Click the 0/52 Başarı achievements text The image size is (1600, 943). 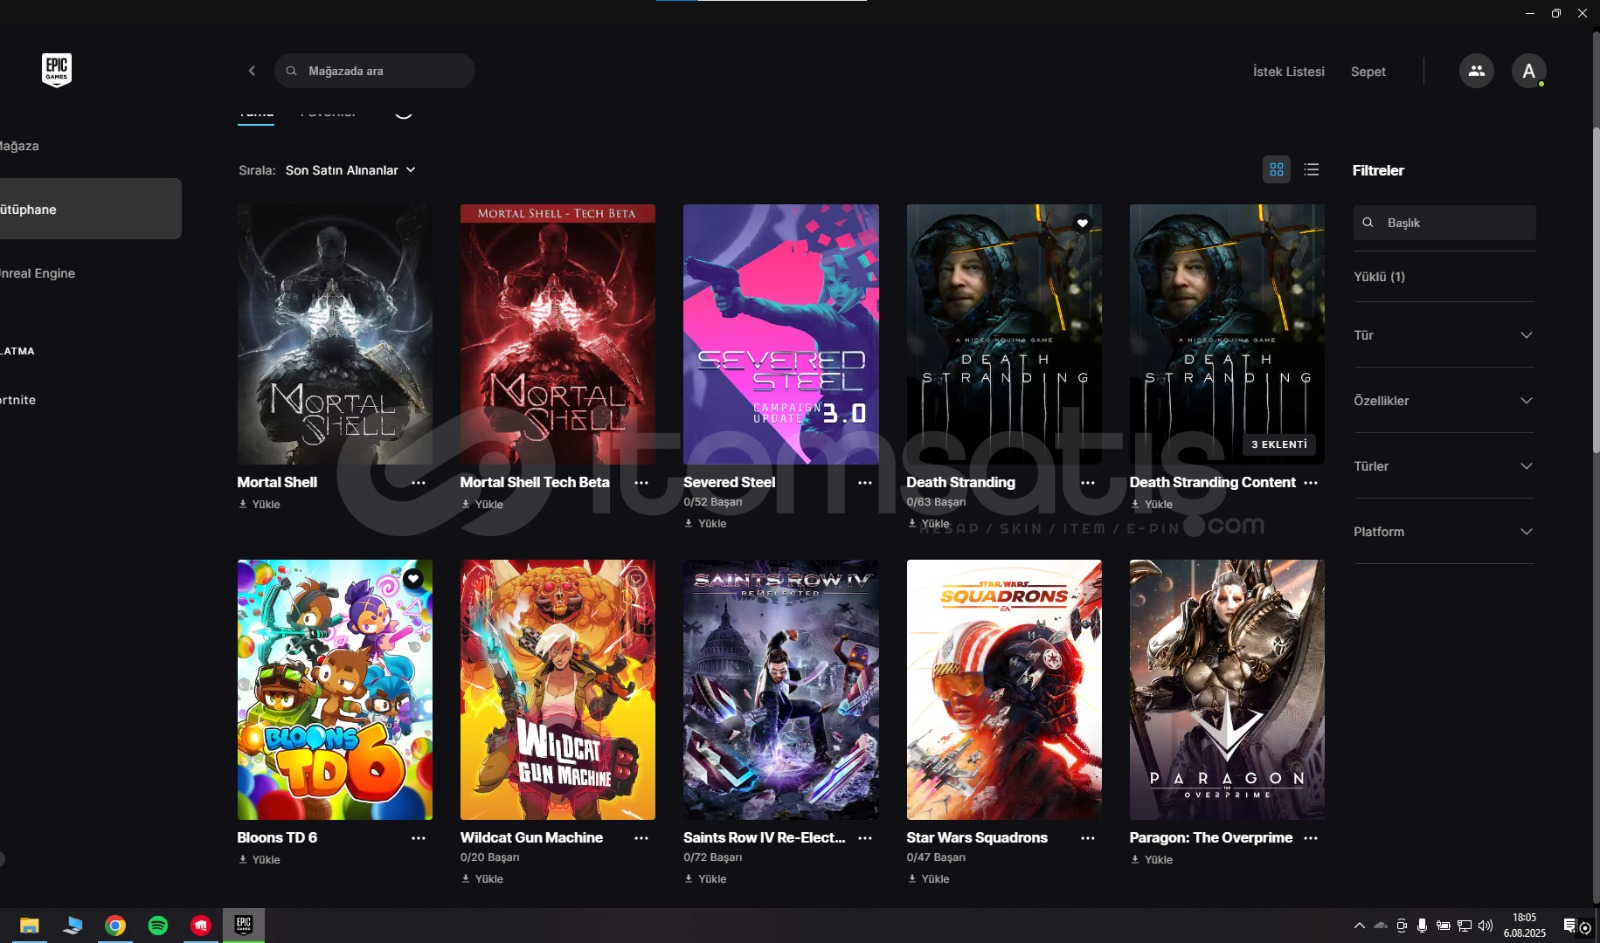pos(713,503)
